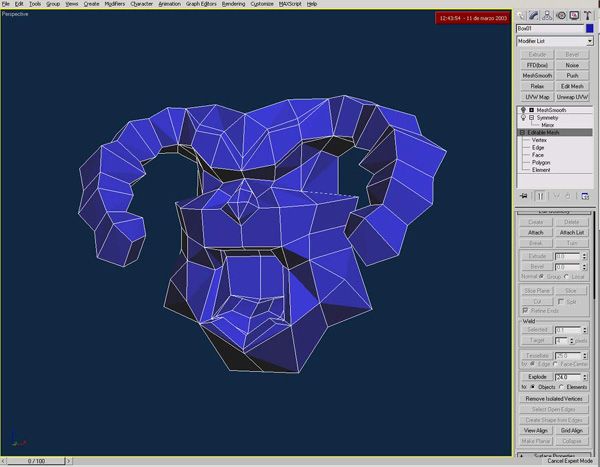Screen dimensions: 600x467
Task: Apply the Edit Mesh modifier button
Action: (x=572, y=87)
